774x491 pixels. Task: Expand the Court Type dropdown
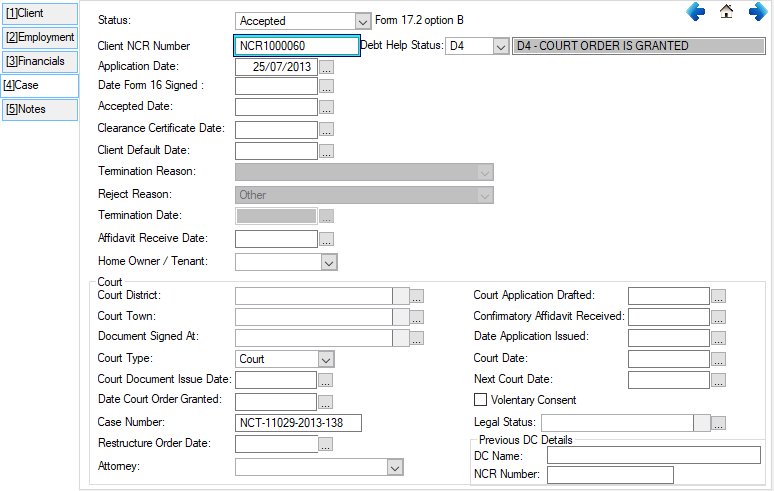coord(326,359)
